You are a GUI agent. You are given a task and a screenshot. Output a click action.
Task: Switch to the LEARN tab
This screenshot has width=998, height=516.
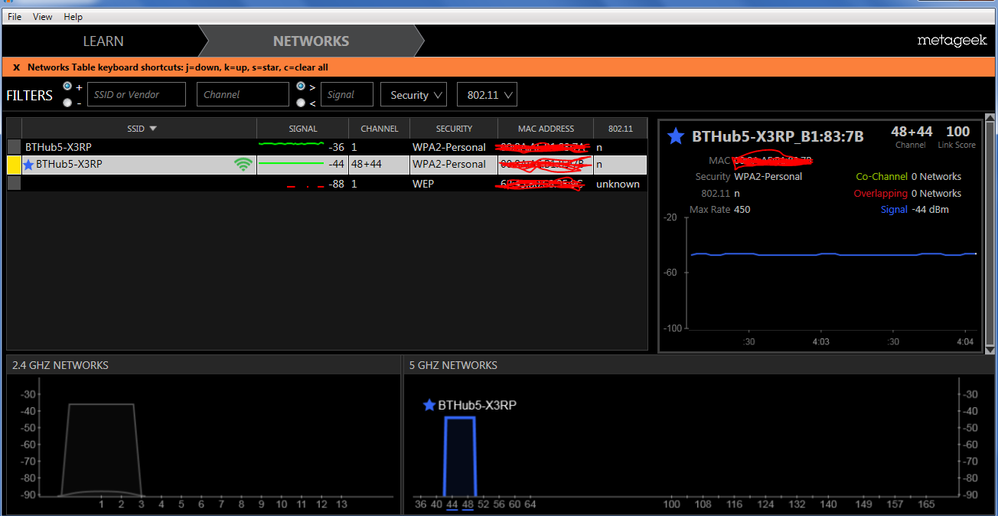point(103,41)
